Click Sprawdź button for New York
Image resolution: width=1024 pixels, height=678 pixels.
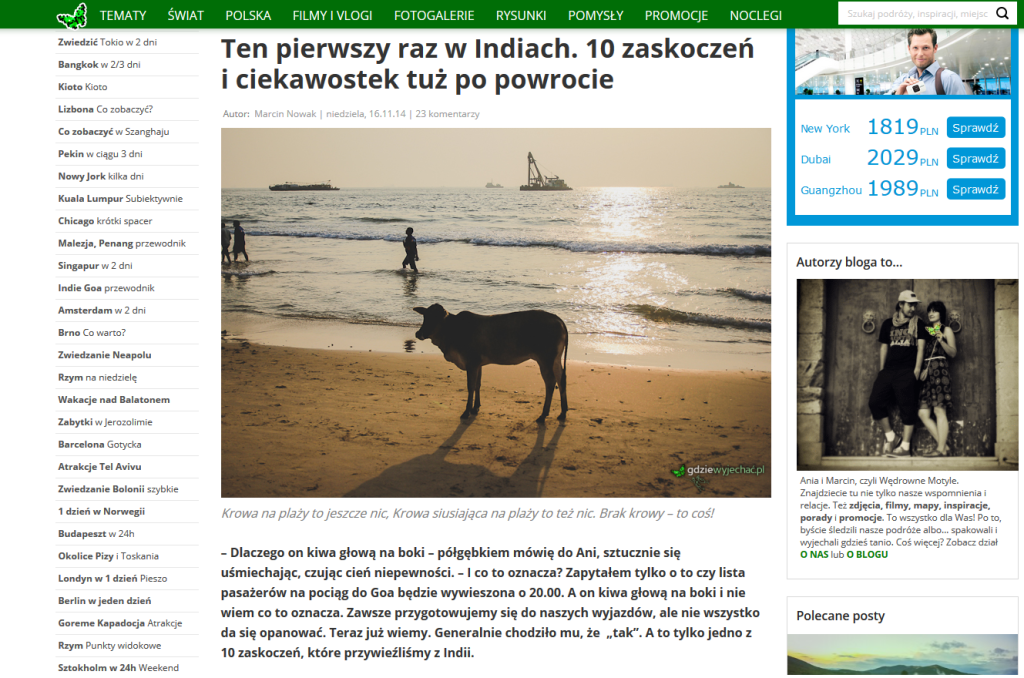[x=975, y=128]
